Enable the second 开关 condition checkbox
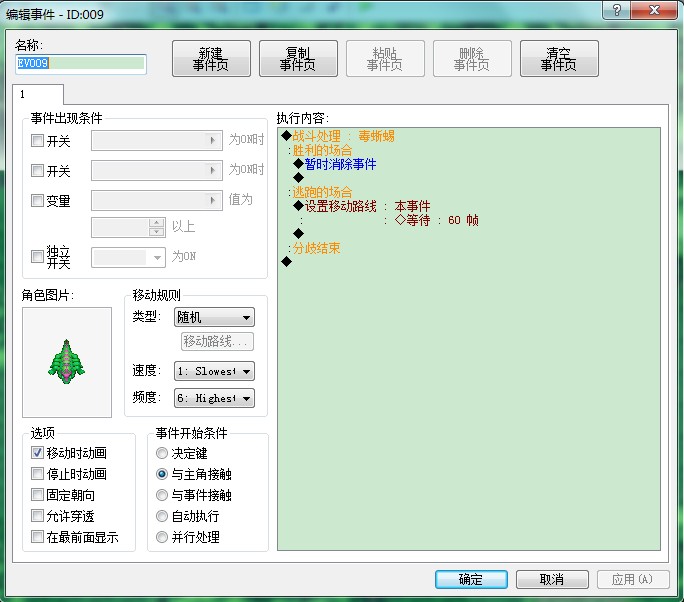The width and height of the screenshot is (684, 602). tap(38, 170)
